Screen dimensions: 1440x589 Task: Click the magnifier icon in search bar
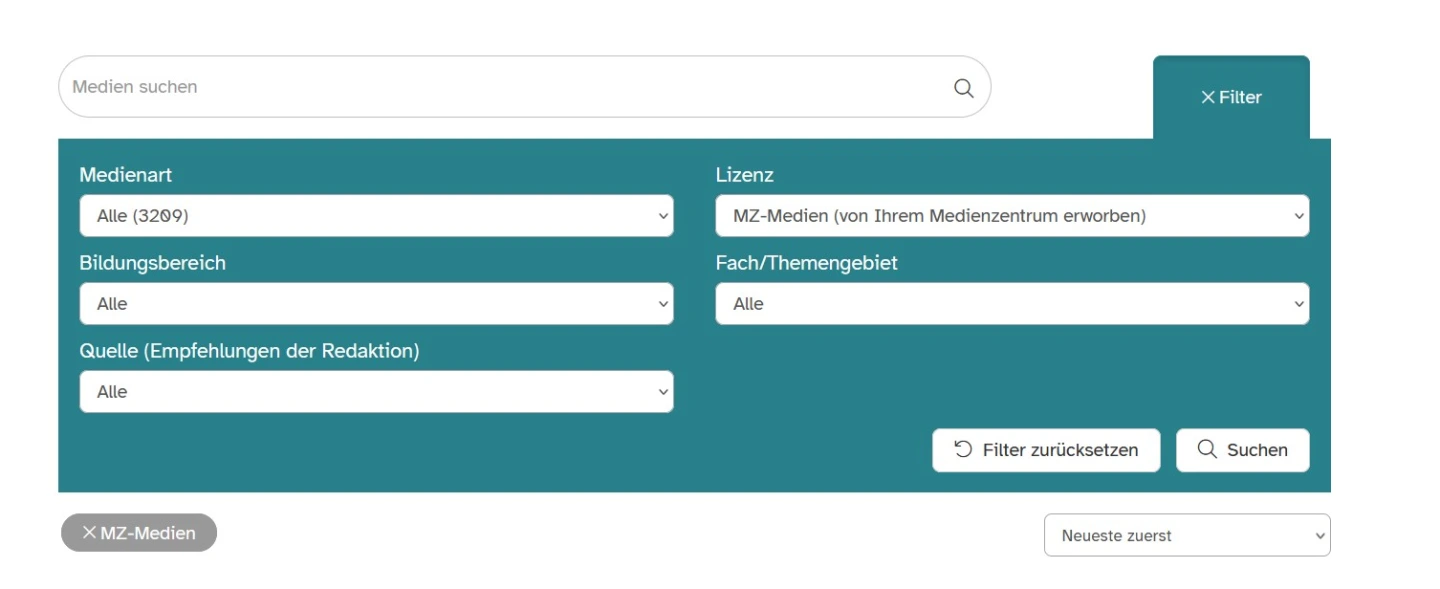pyautogui.click(x=963, y=88)
